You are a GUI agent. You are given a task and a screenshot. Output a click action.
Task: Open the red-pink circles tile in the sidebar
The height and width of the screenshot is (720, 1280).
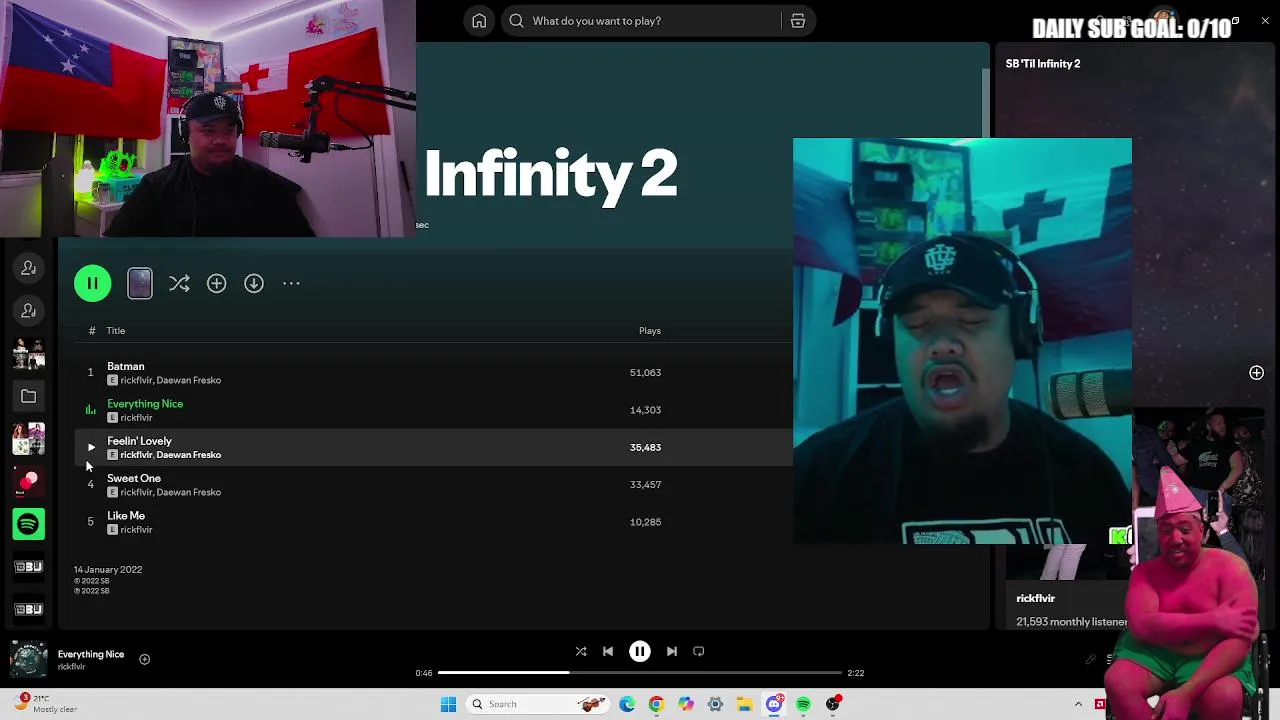(28, 482)
